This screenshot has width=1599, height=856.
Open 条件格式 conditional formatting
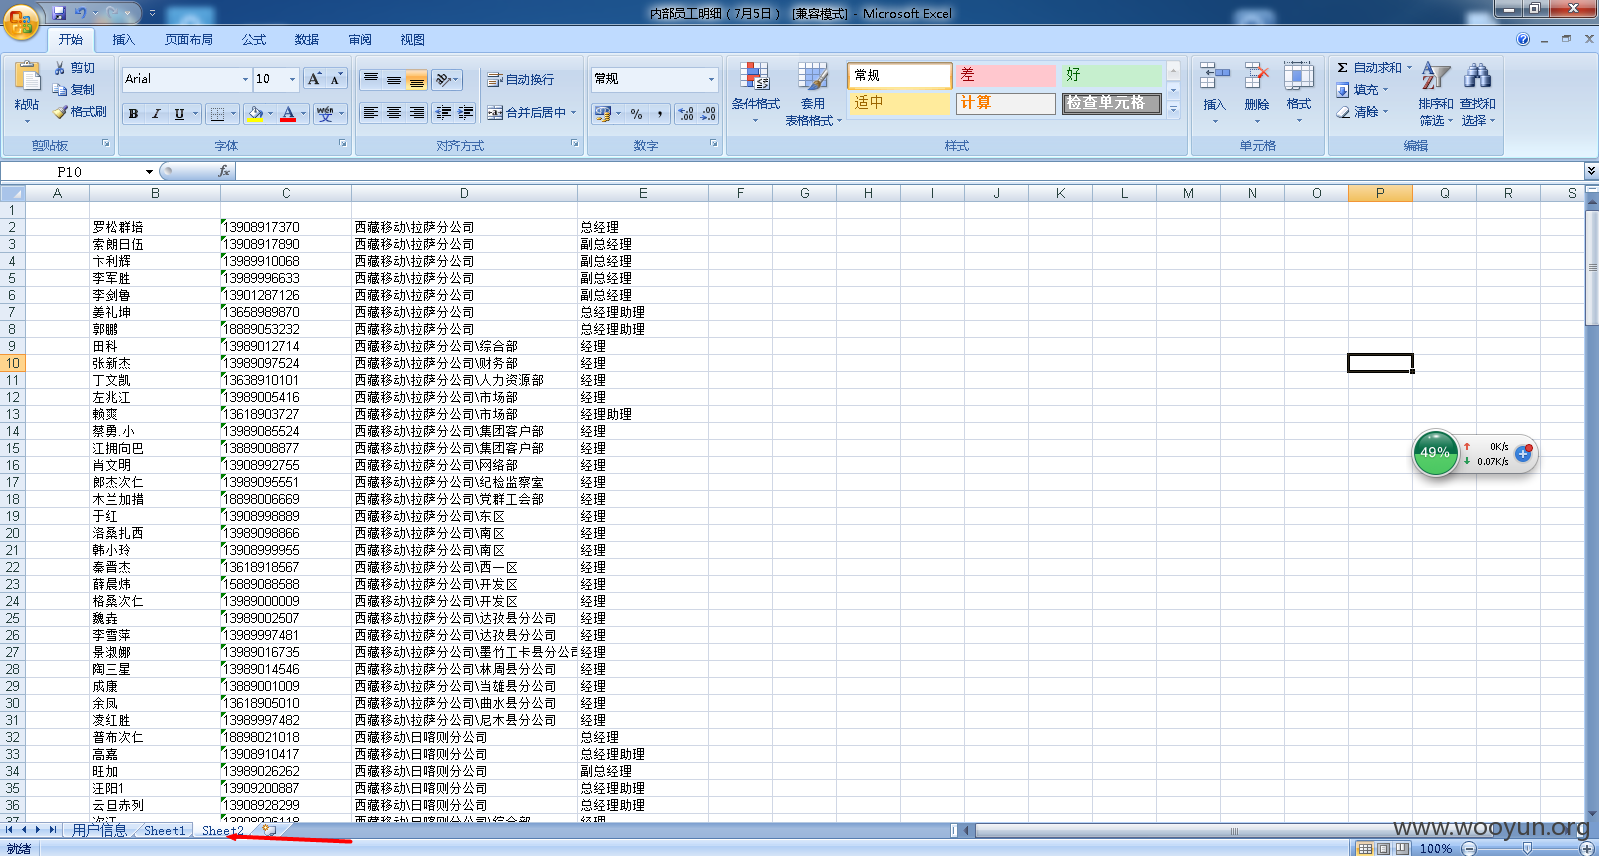click(x=755, y=92)
